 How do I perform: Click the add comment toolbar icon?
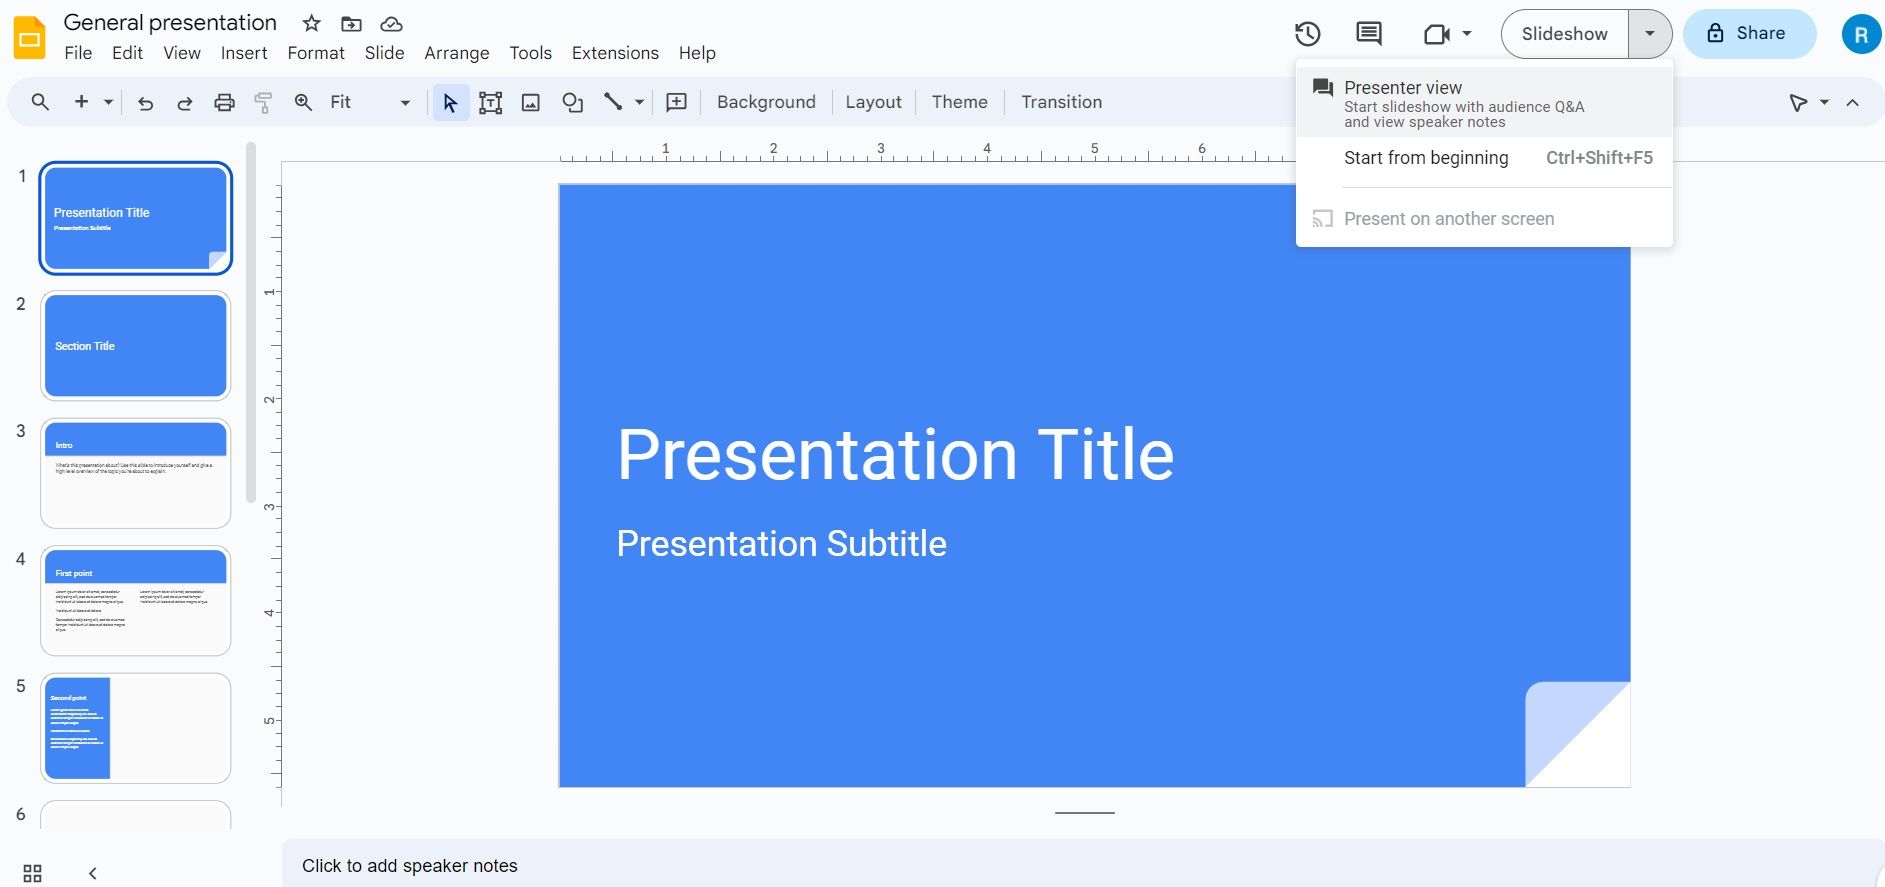(x=677, y=102)
